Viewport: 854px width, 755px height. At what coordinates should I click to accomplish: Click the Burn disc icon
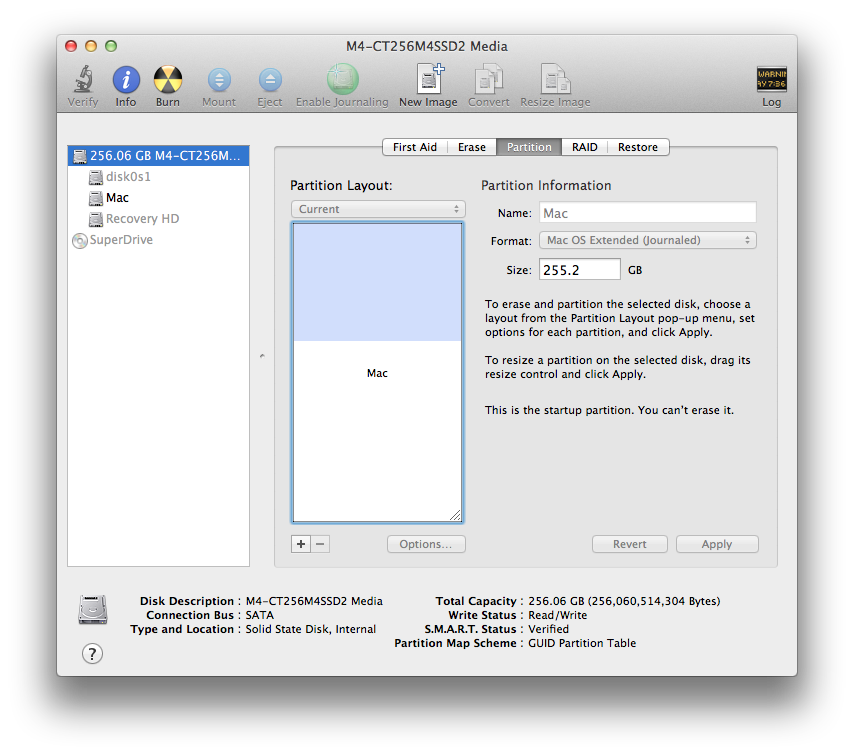(167, 80)
